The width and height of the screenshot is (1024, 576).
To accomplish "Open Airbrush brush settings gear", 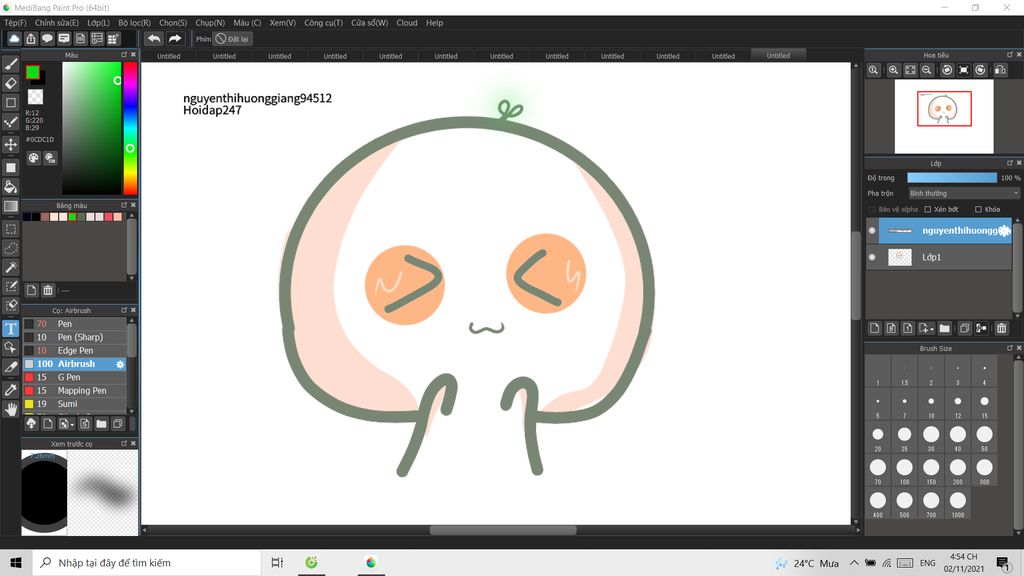I will (120, 364).
